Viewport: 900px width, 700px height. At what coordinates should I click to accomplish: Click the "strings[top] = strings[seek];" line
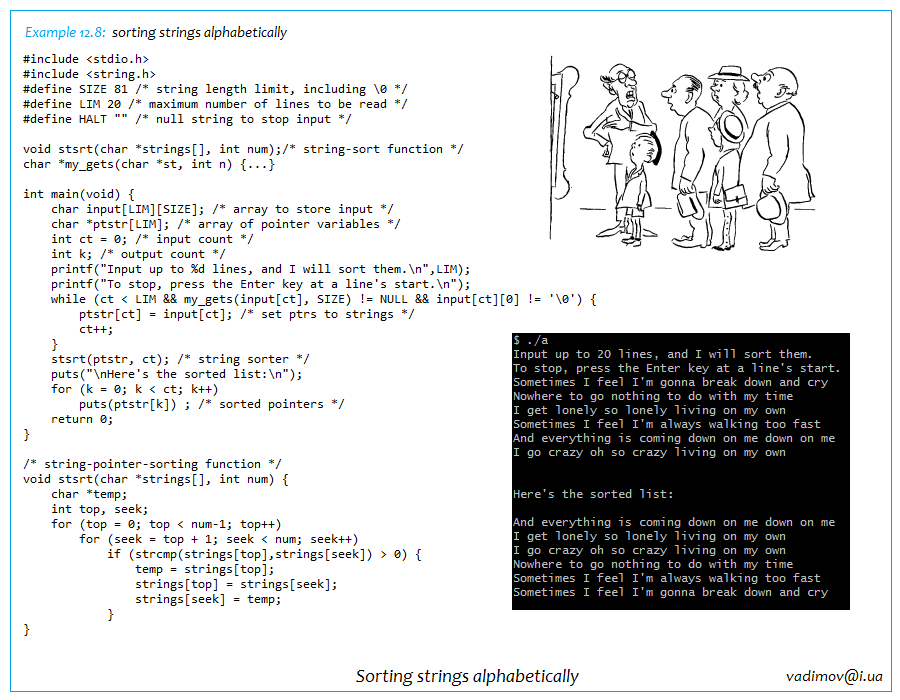coord(236,584)
